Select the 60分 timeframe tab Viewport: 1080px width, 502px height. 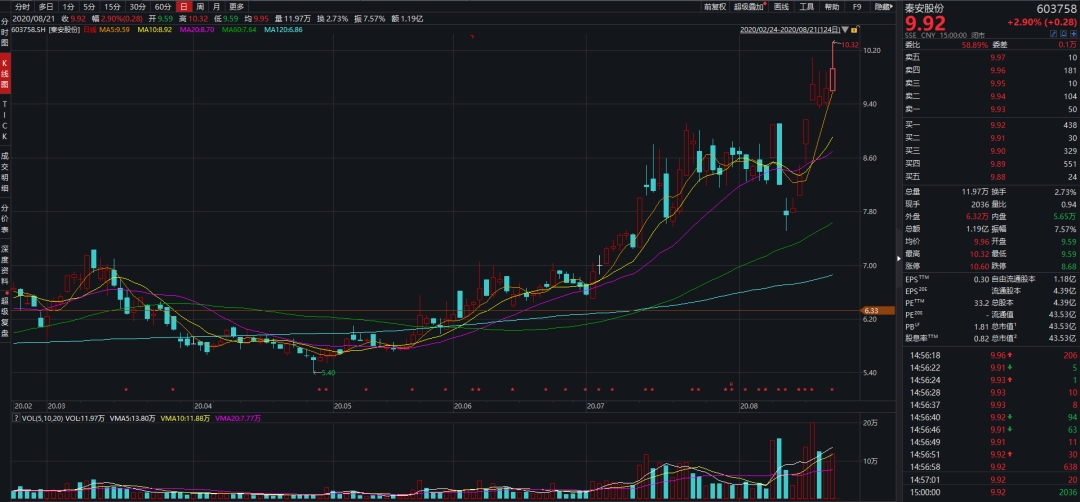[x=162, y=6]
